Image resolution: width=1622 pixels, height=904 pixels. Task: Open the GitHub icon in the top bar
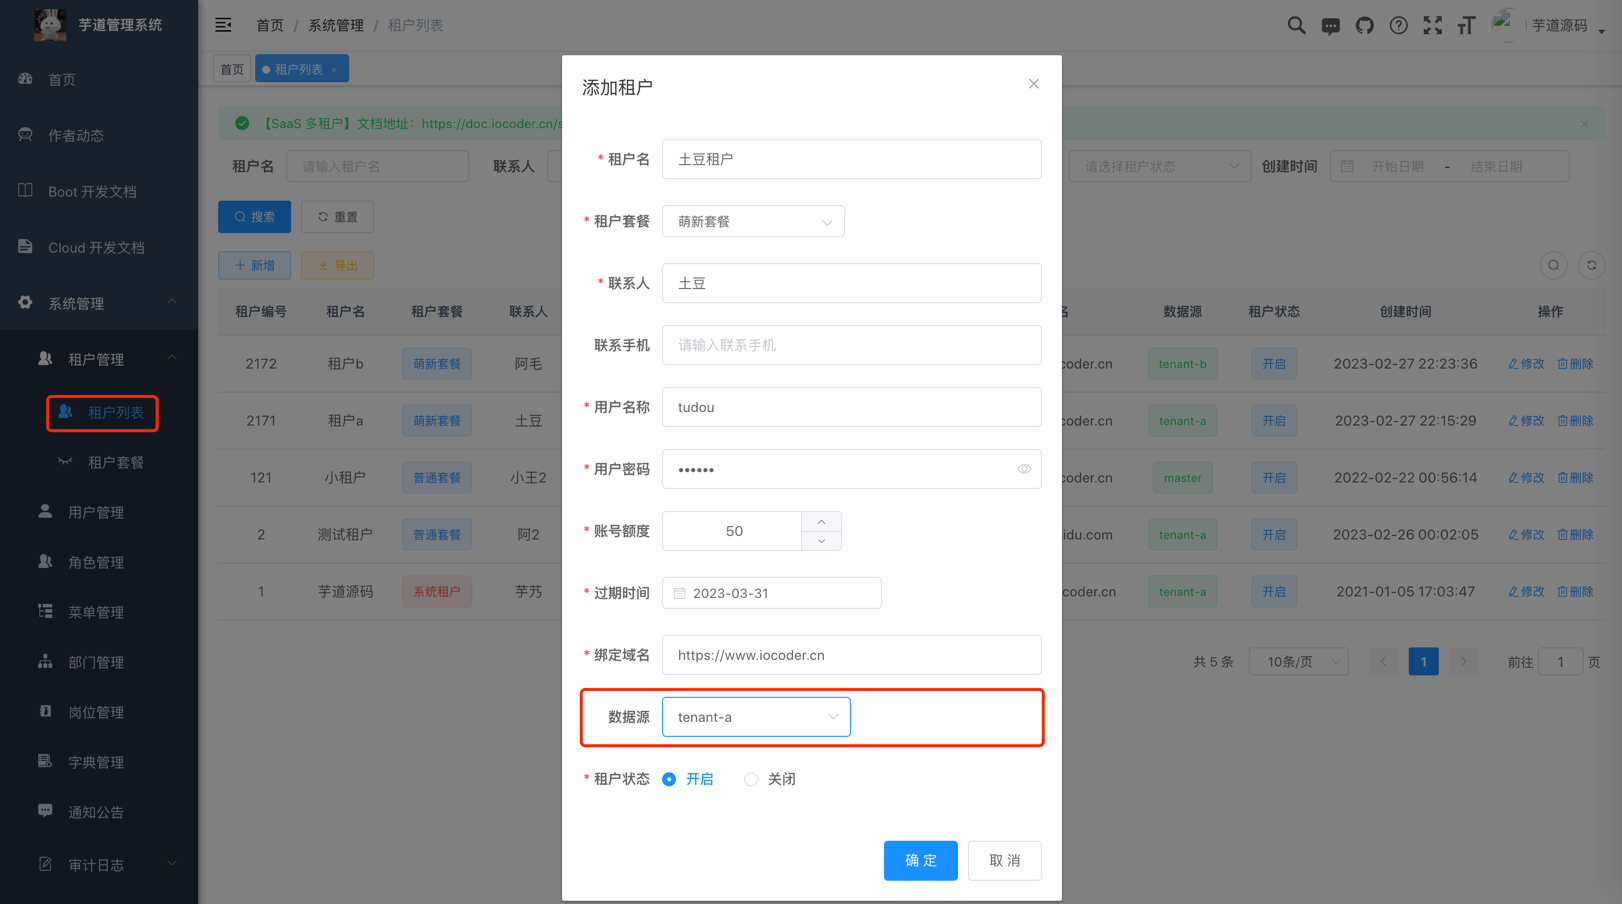tap(1364, 25)
